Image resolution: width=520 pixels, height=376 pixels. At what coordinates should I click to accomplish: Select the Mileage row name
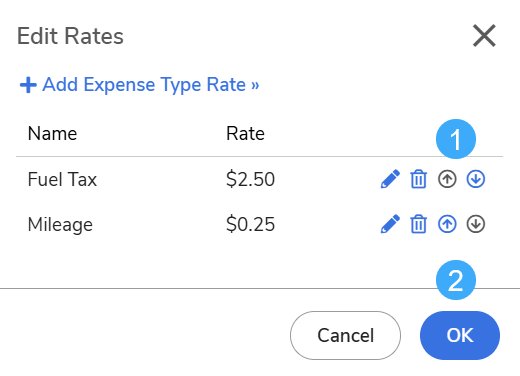click(x=60, y=224)
